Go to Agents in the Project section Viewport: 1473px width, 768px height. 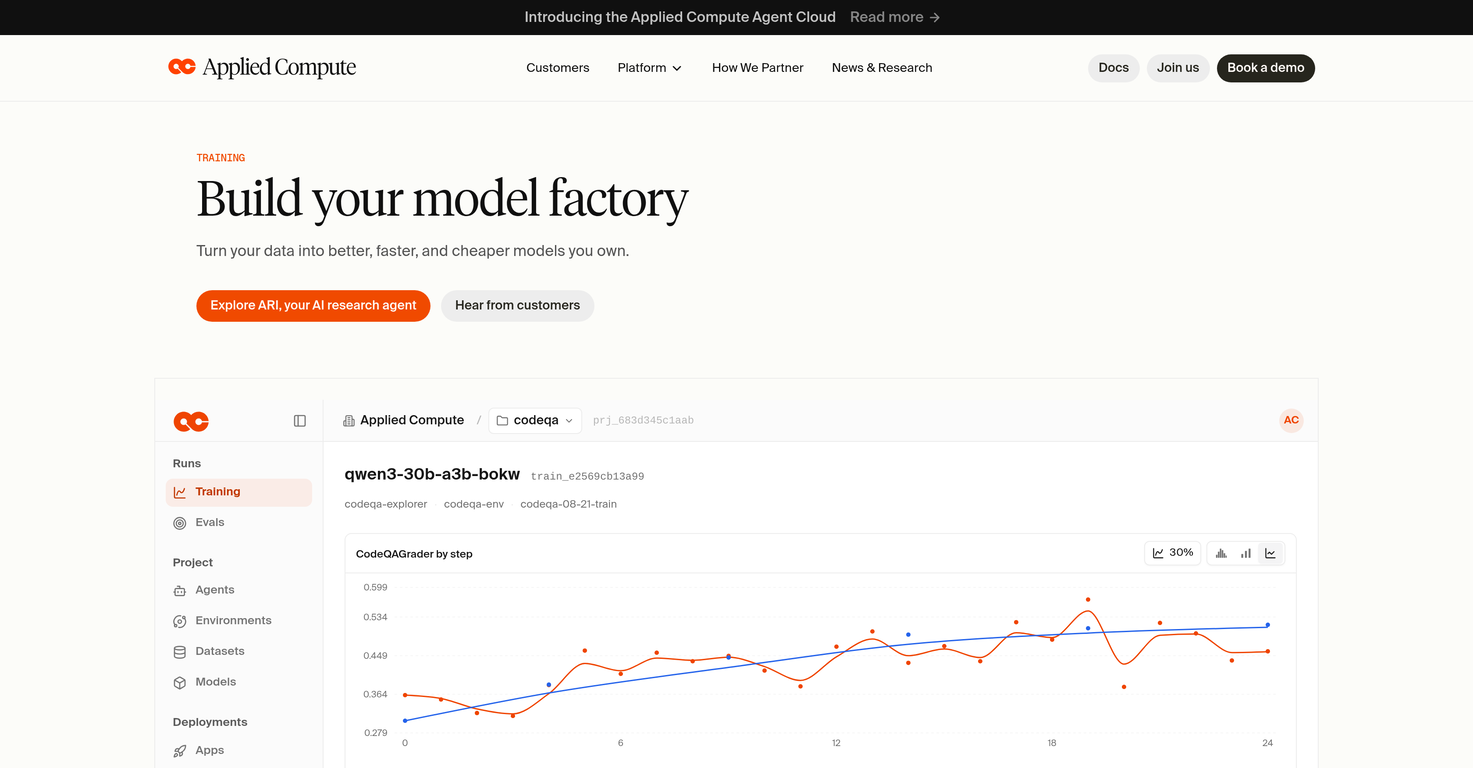[x=239, y=590]
